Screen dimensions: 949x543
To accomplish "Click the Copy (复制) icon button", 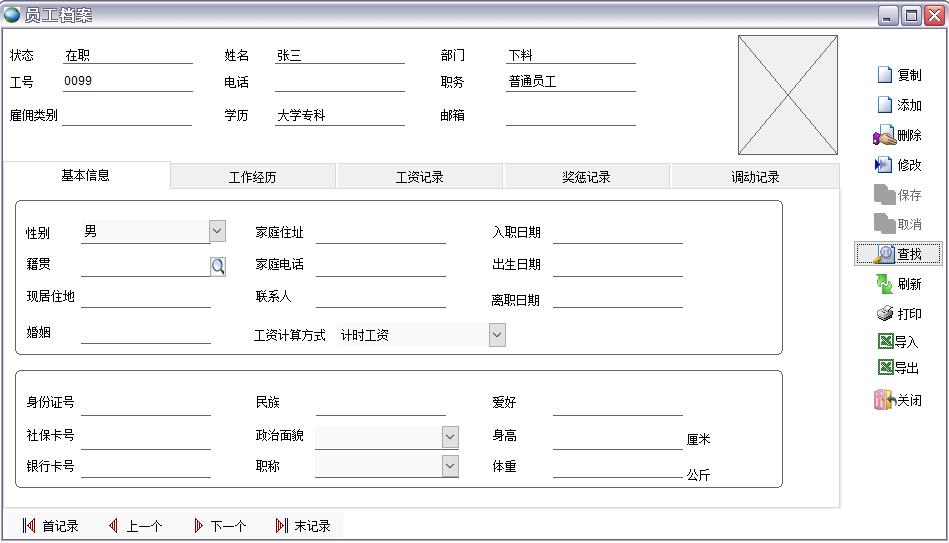I will (885, 75).
